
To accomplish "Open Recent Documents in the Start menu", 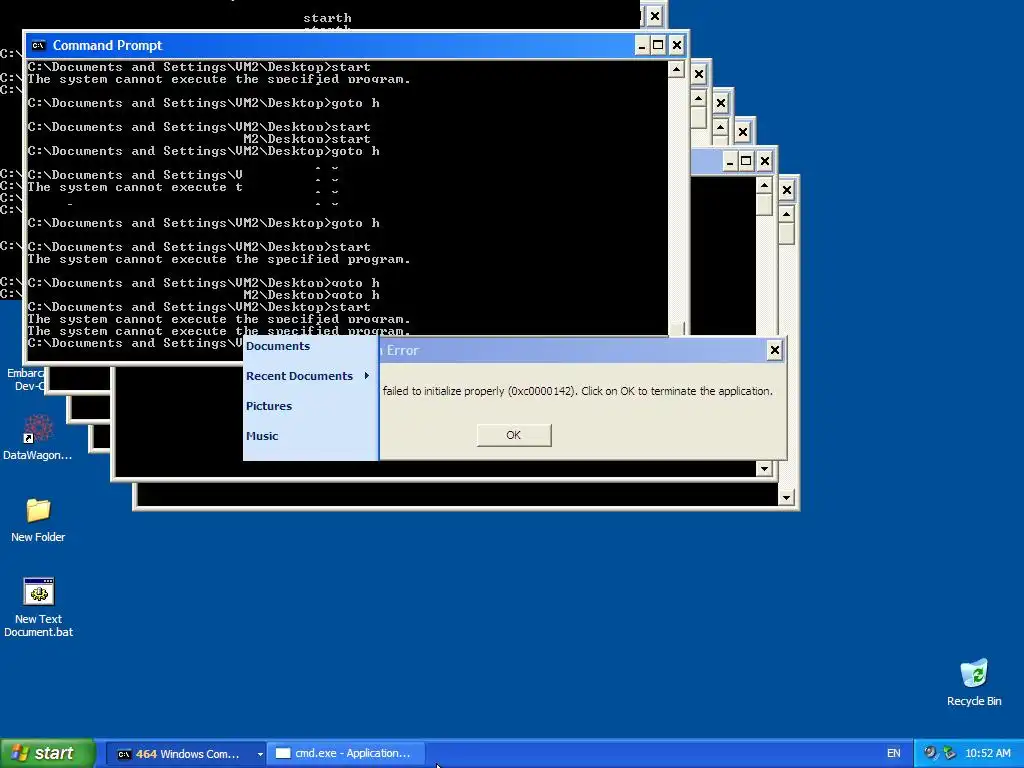I will tap(299, 376).
